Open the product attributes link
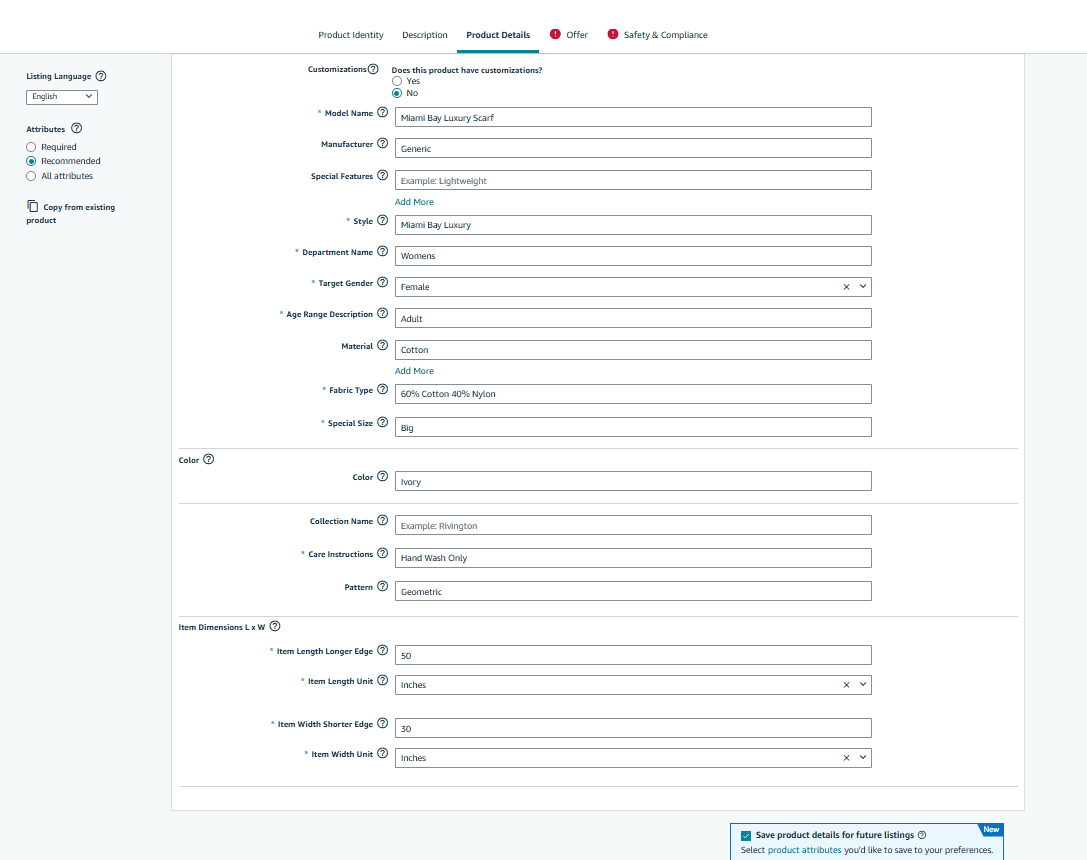The height and width of the screenshot is (860, 1087). 804,850
